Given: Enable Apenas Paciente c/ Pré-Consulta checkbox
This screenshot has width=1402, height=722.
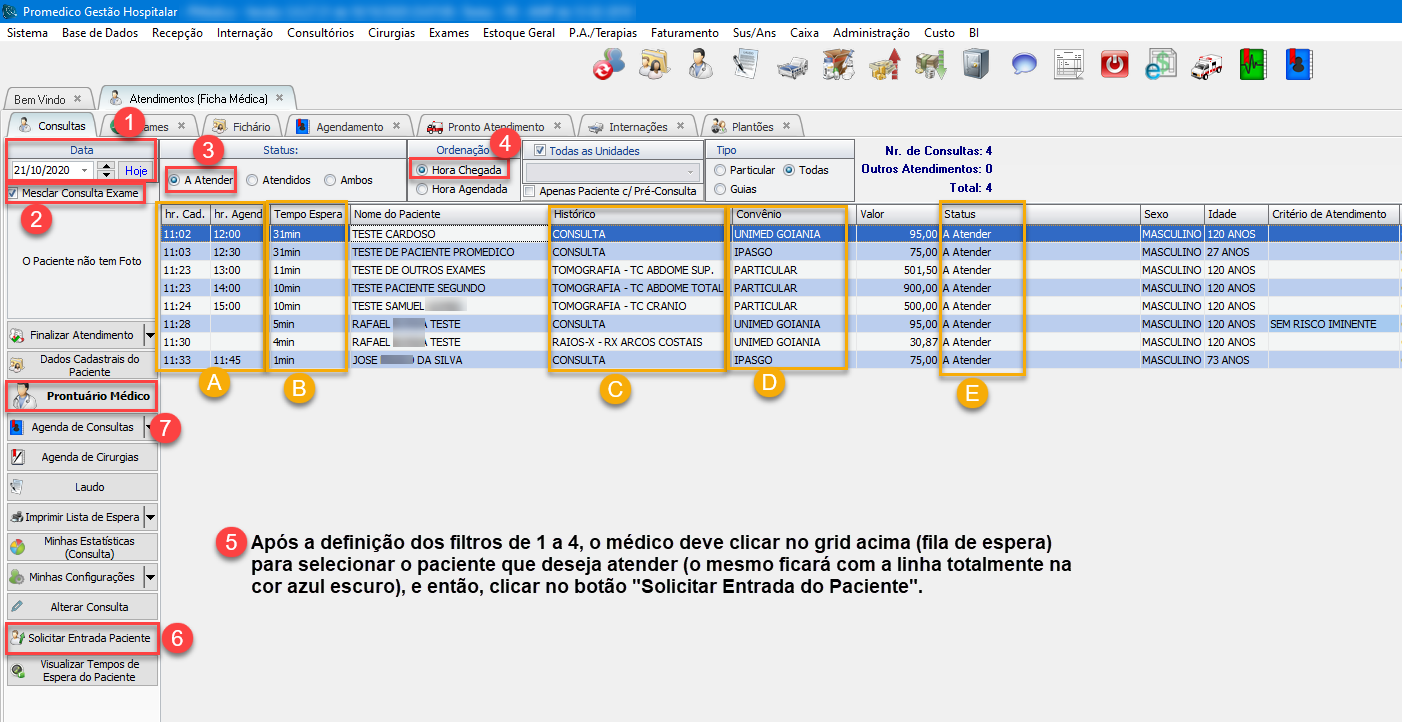Looking at the screenshot, I should click(530, 191).
